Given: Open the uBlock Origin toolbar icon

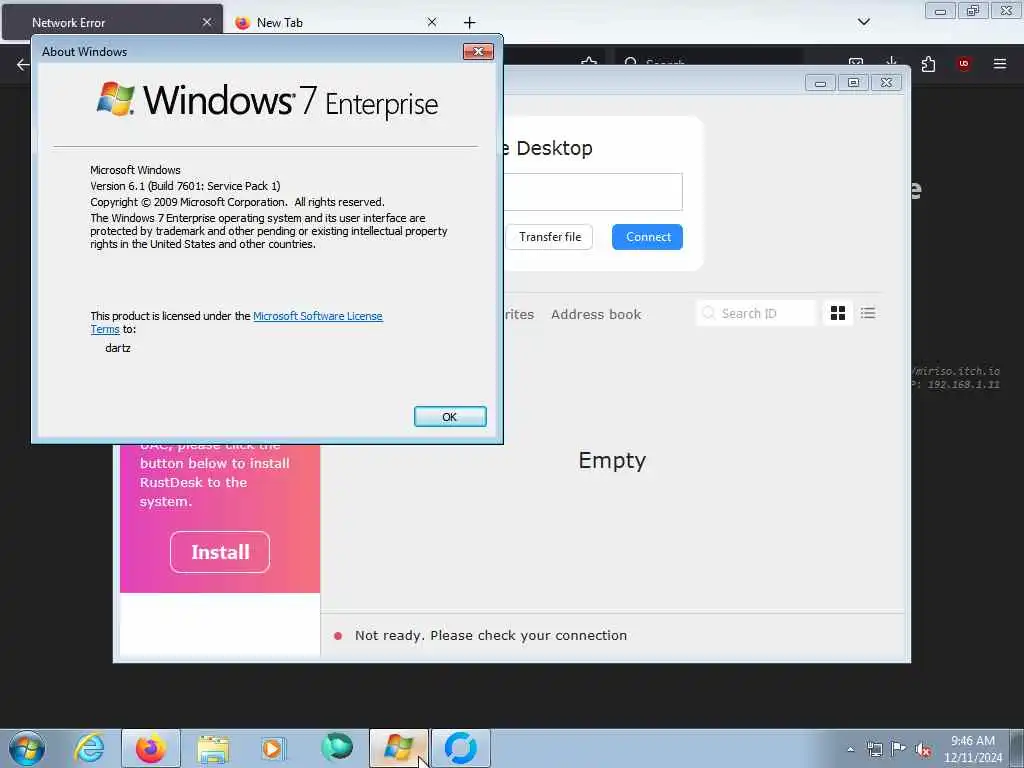Looking at the screenshot, I should point(963,64).
